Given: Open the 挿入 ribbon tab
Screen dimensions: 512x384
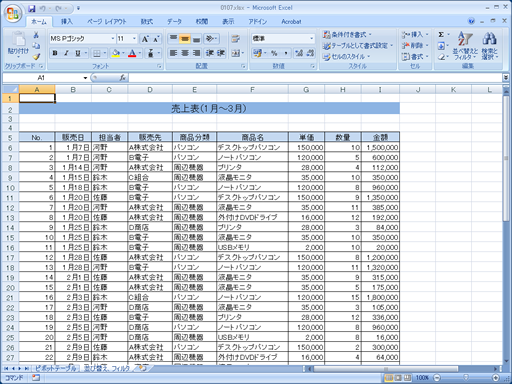Looking at the screenshot, I should [x=67, y=22].
